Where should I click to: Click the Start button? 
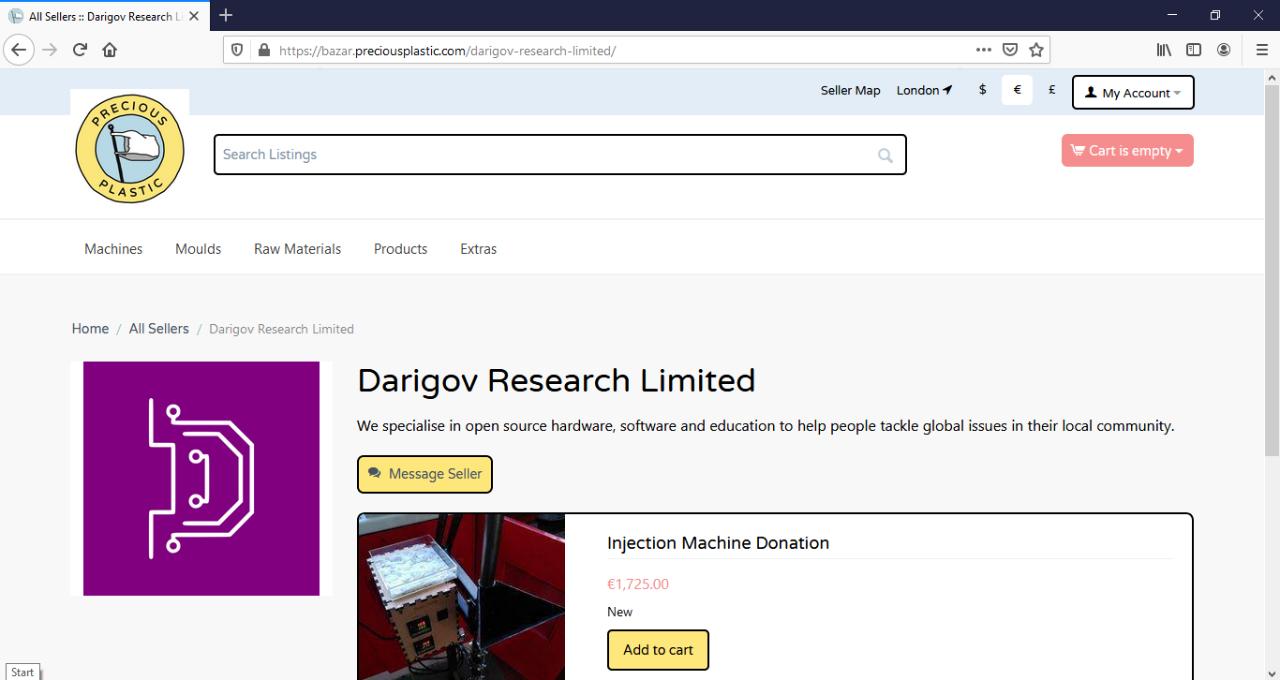(x=22, y=672)
